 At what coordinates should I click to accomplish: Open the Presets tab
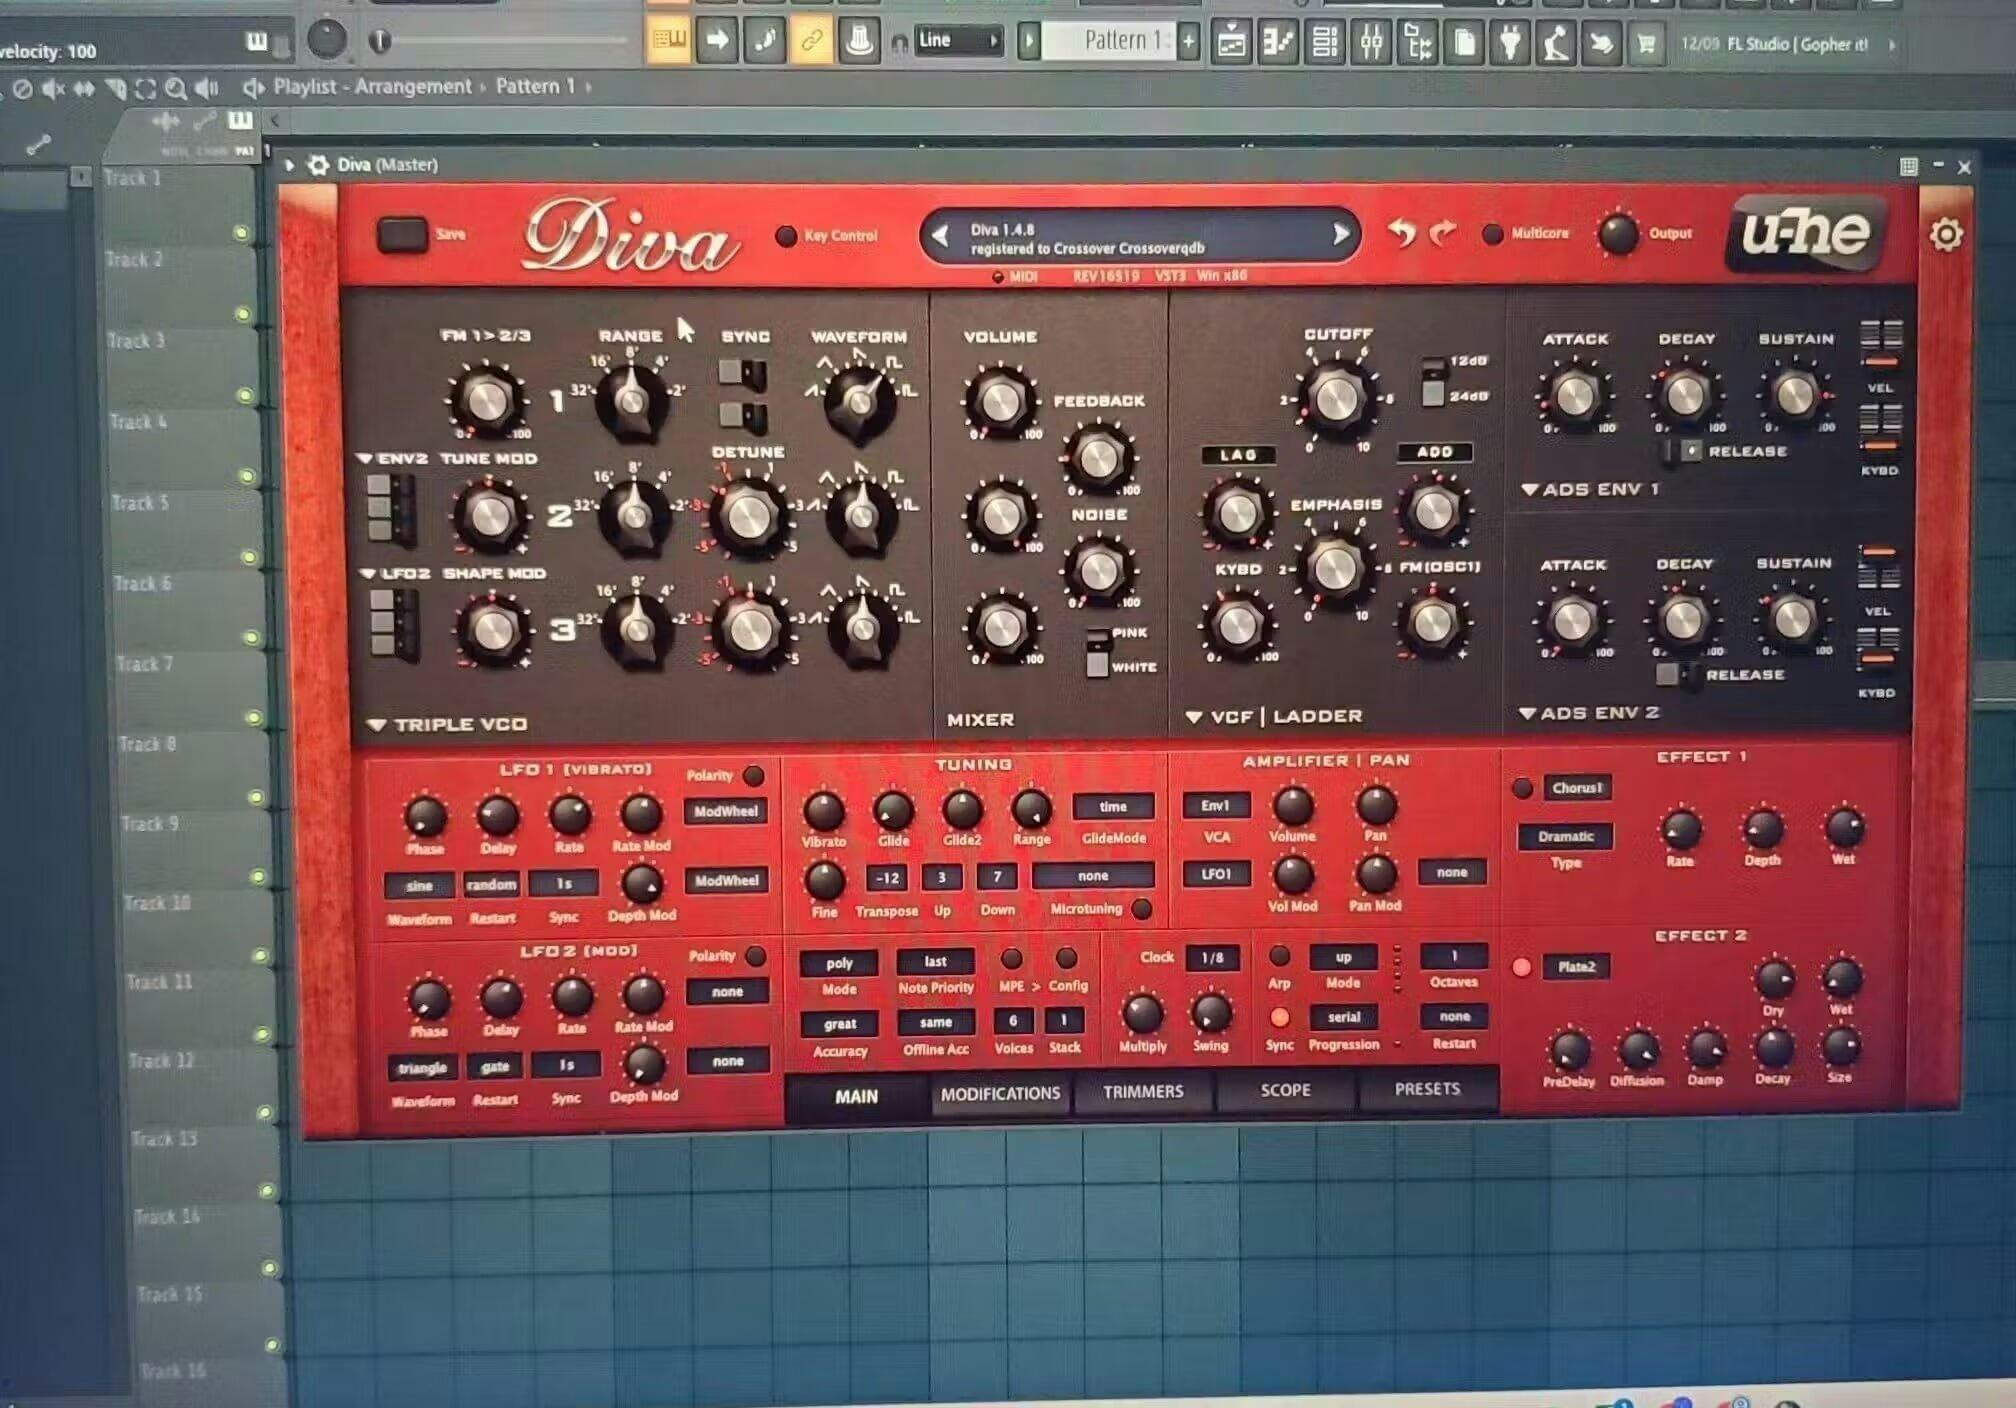click(x=1427, y=1089)
